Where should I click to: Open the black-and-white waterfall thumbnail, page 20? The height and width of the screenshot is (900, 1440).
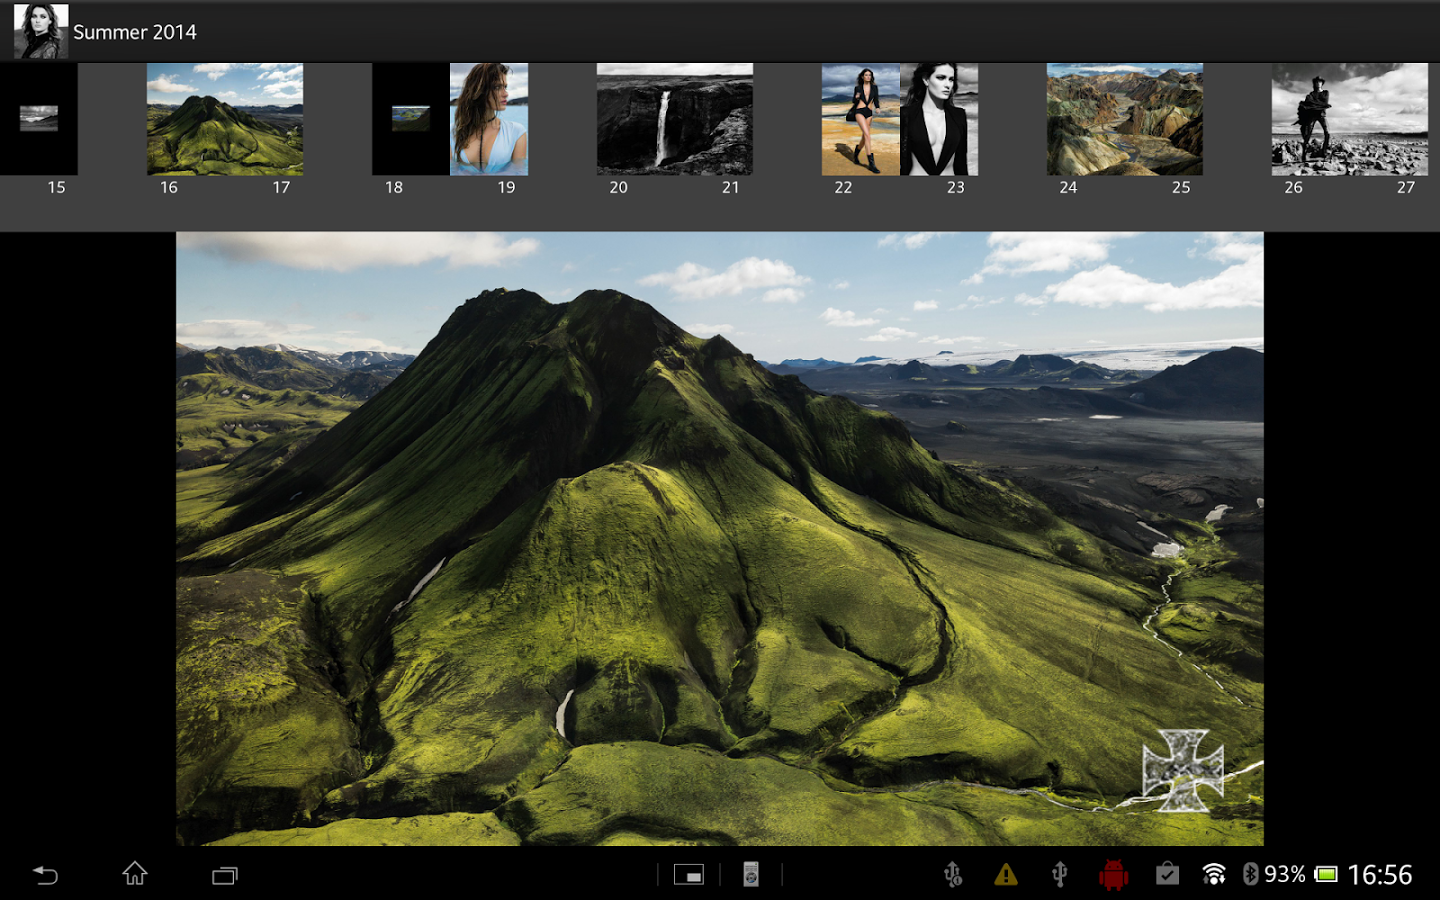[x=675, y=119]
